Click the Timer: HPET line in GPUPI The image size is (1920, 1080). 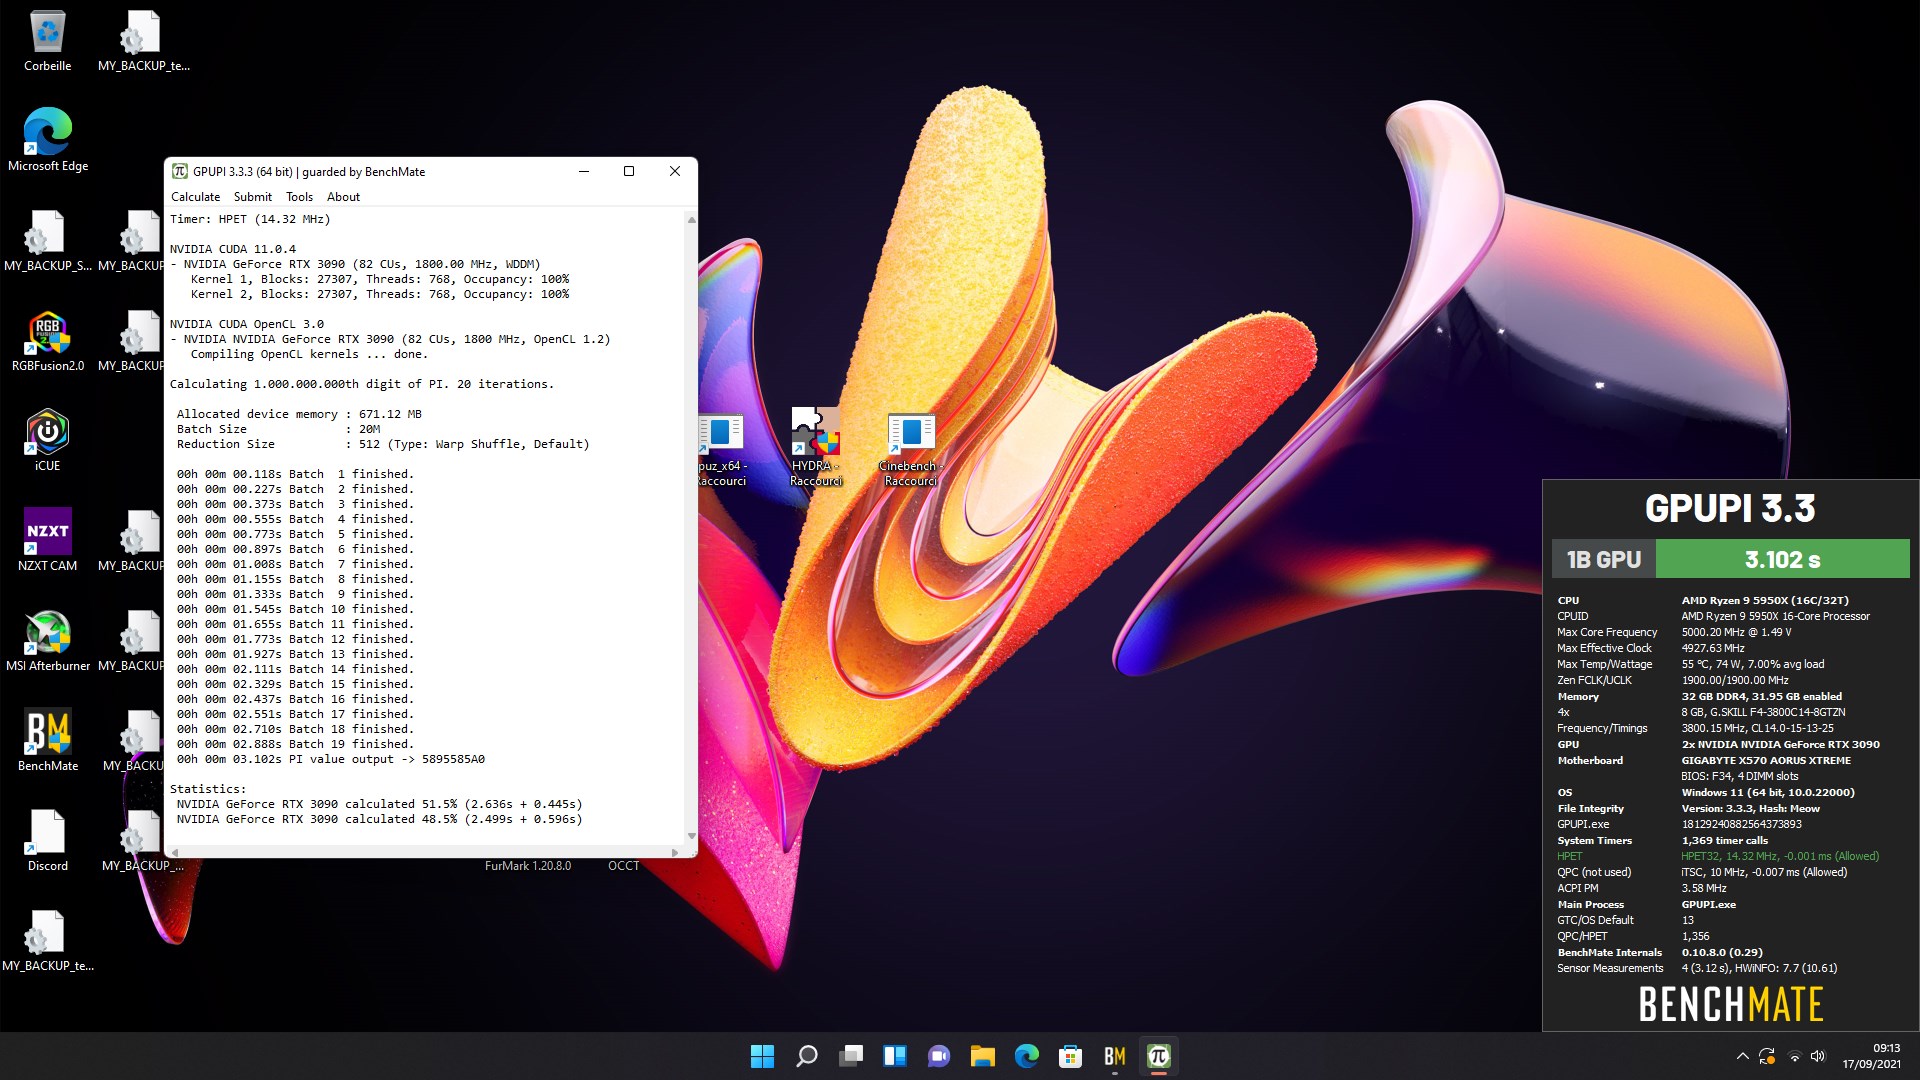tap(250, 219)
